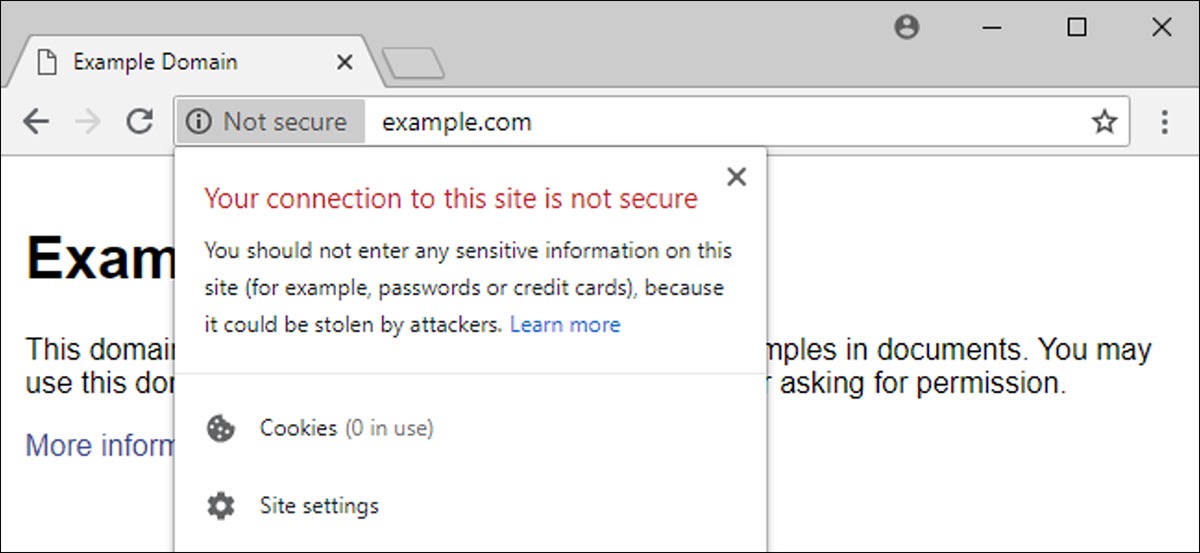
Task: Bookmark this page with the star icon
Action: pos(1104,122)
